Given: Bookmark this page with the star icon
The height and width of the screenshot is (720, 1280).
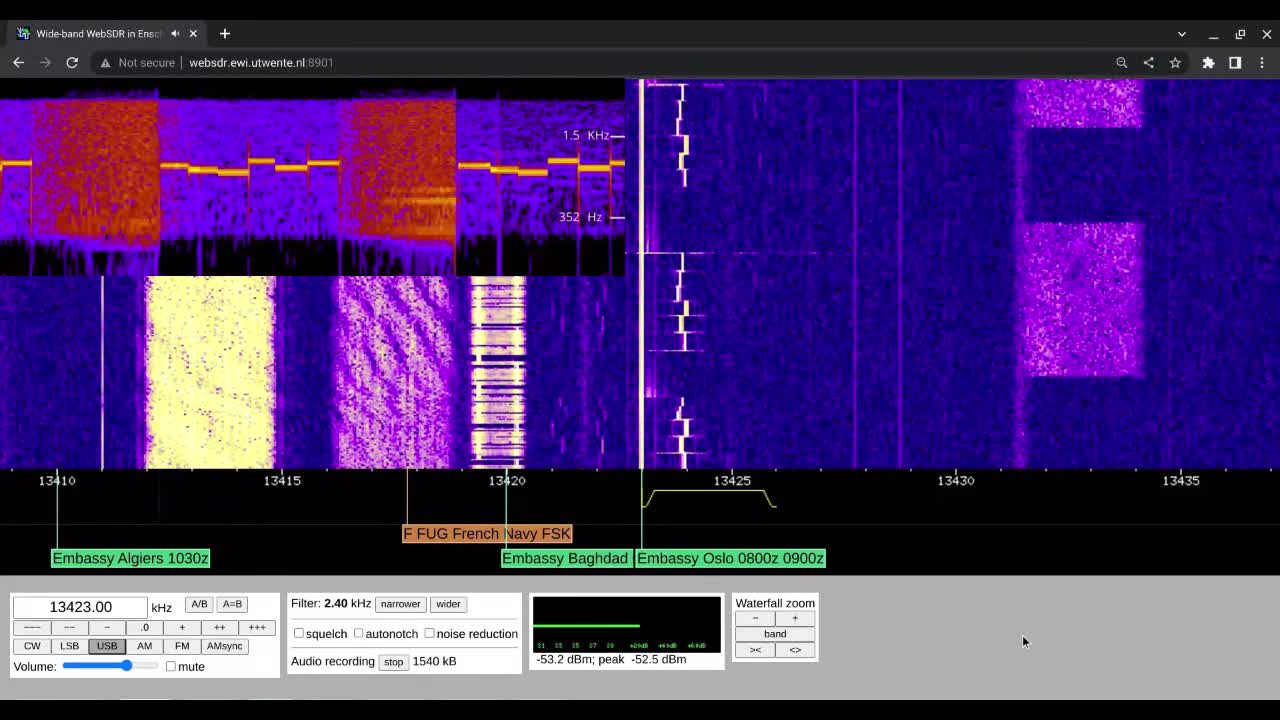Looking at the screenshot, I should click(1175, 62).
